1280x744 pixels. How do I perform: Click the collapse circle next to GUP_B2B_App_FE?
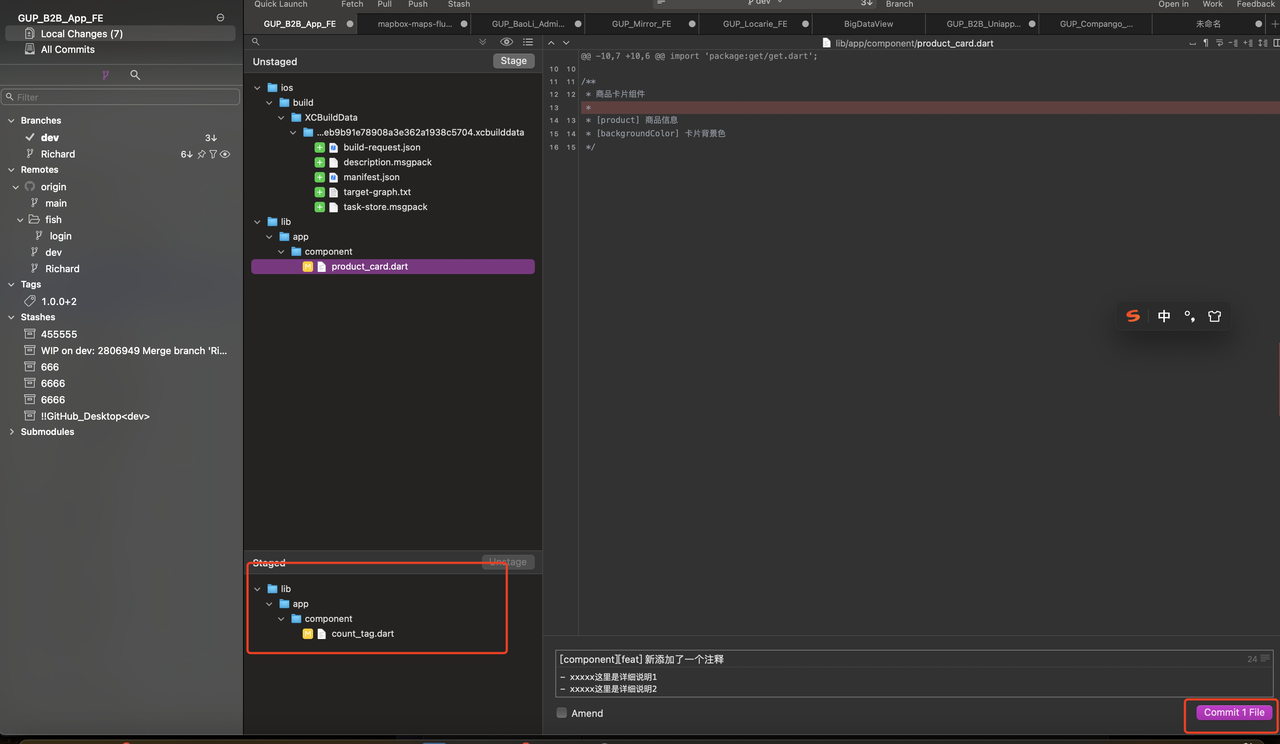(x=220, y=18)
